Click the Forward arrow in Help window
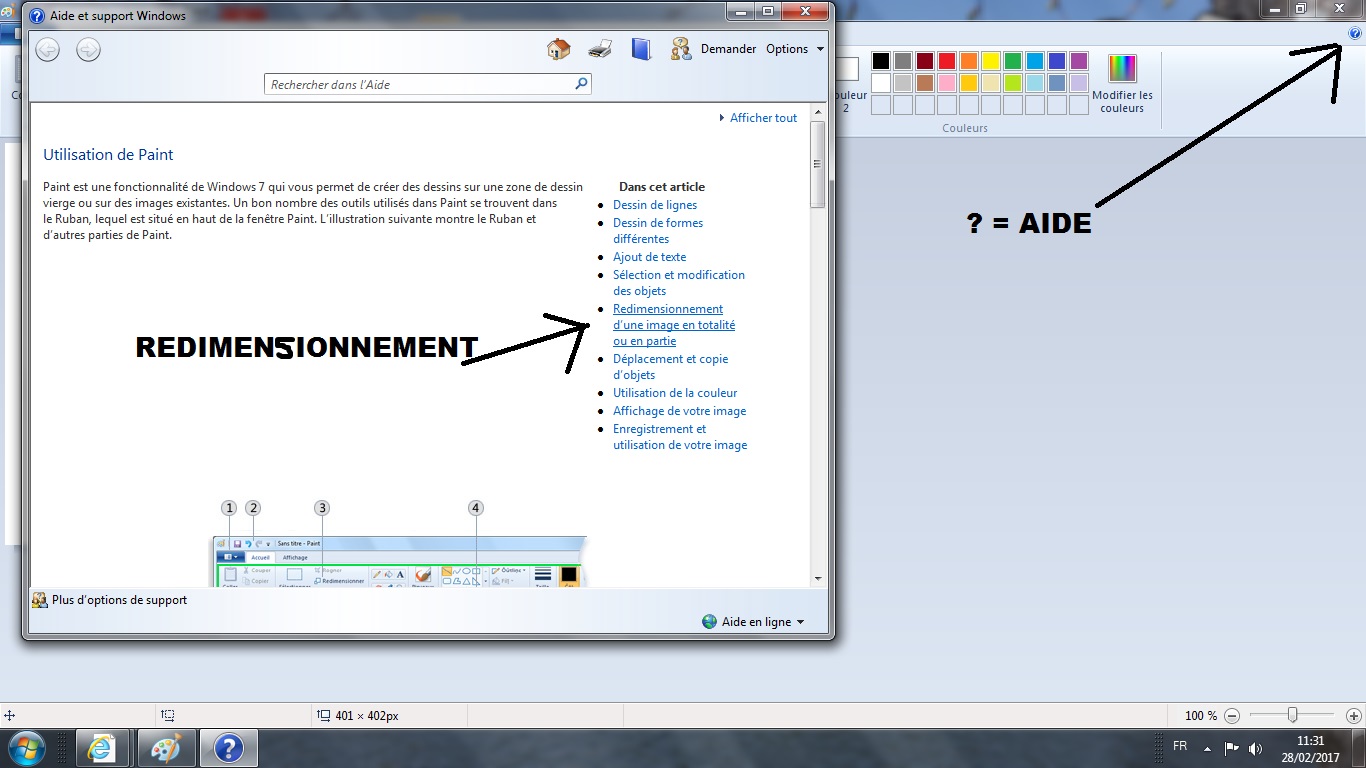Image resolution: width=1366 pixels, height=768 pixels. click(88, 49)
